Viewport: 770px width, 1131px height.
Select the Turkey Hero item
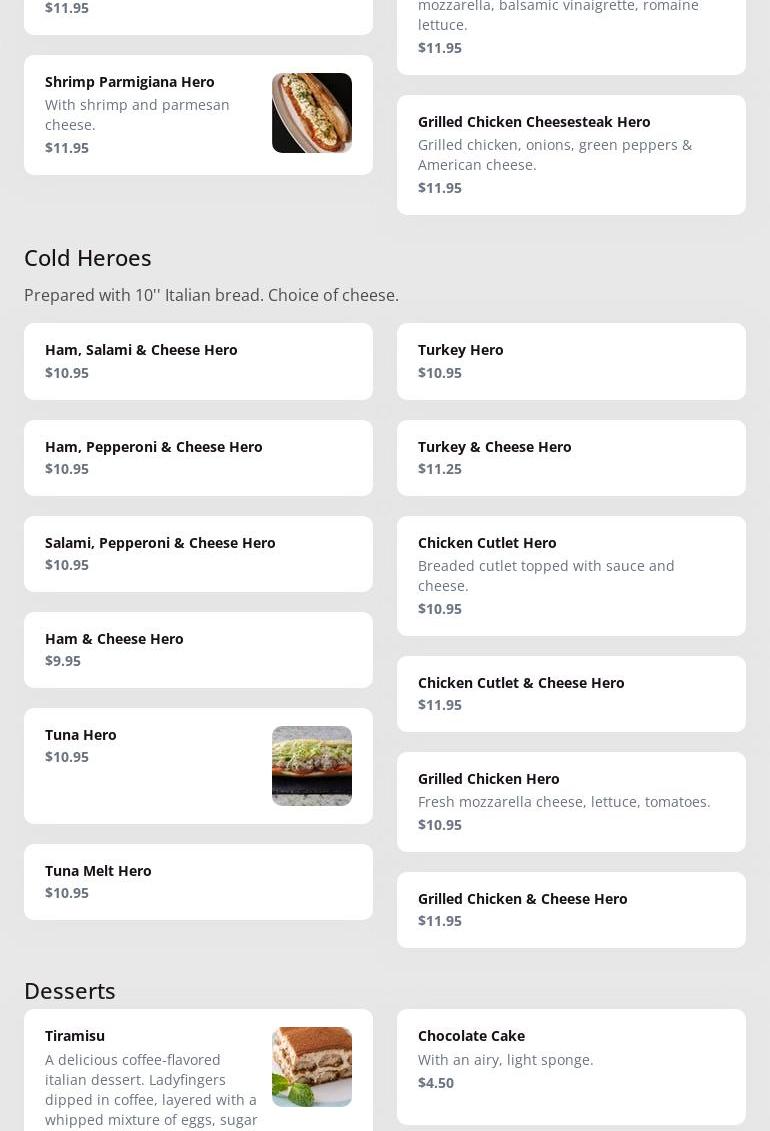(571, 361)
